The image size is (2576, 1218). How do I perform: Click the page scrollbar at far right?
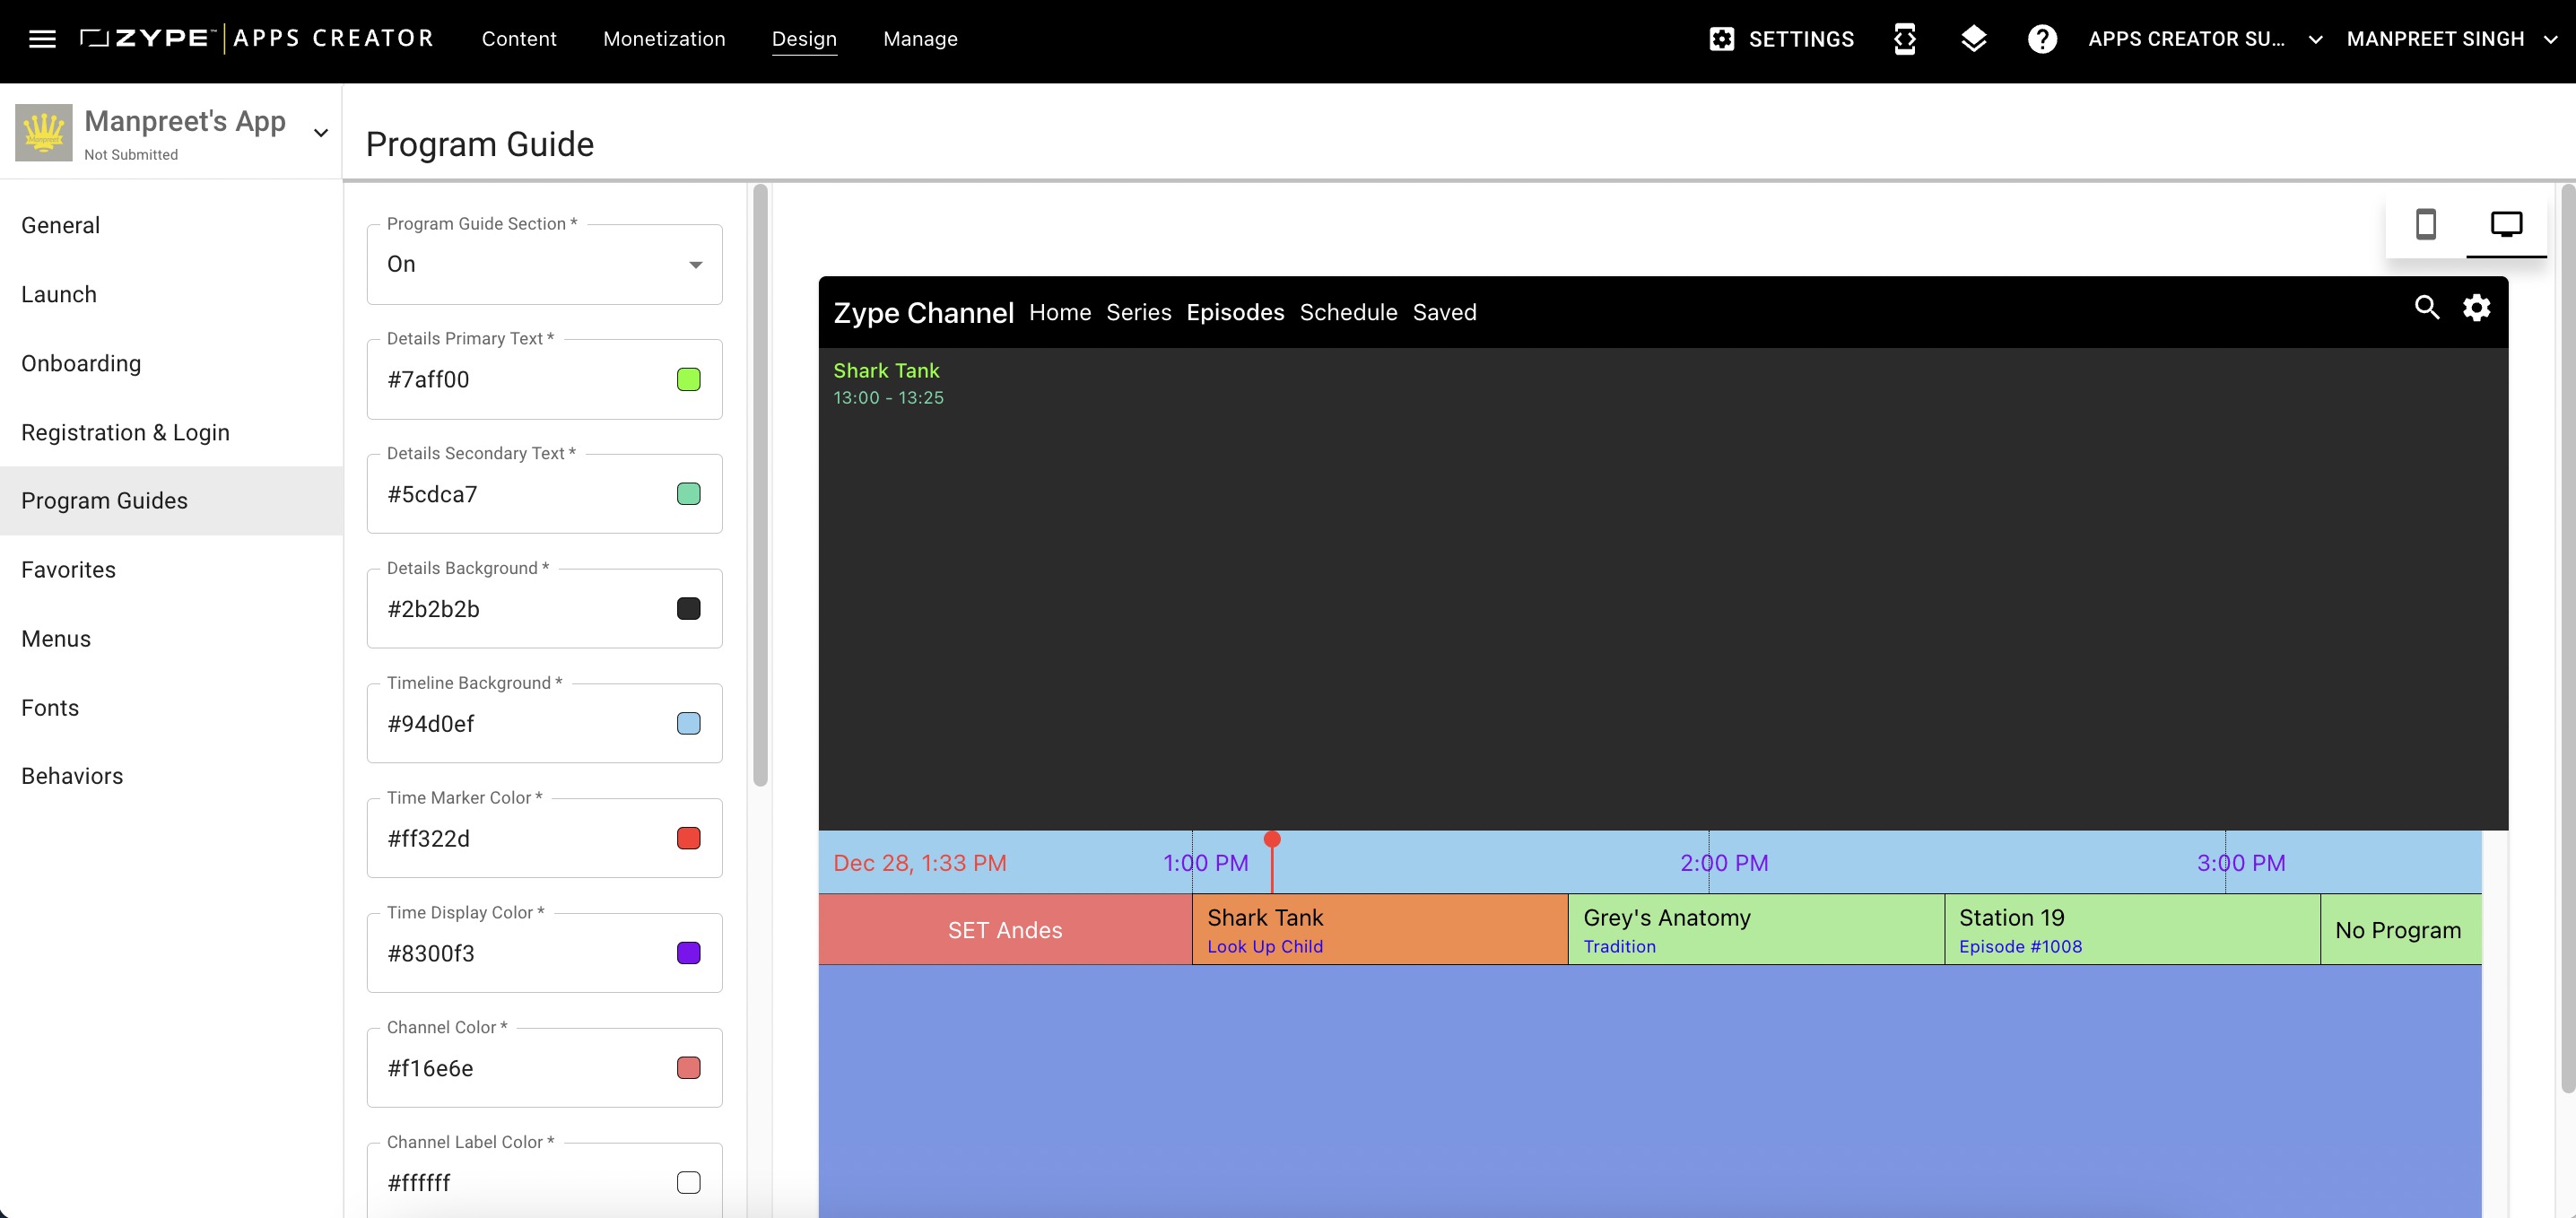click(2567, 638)
